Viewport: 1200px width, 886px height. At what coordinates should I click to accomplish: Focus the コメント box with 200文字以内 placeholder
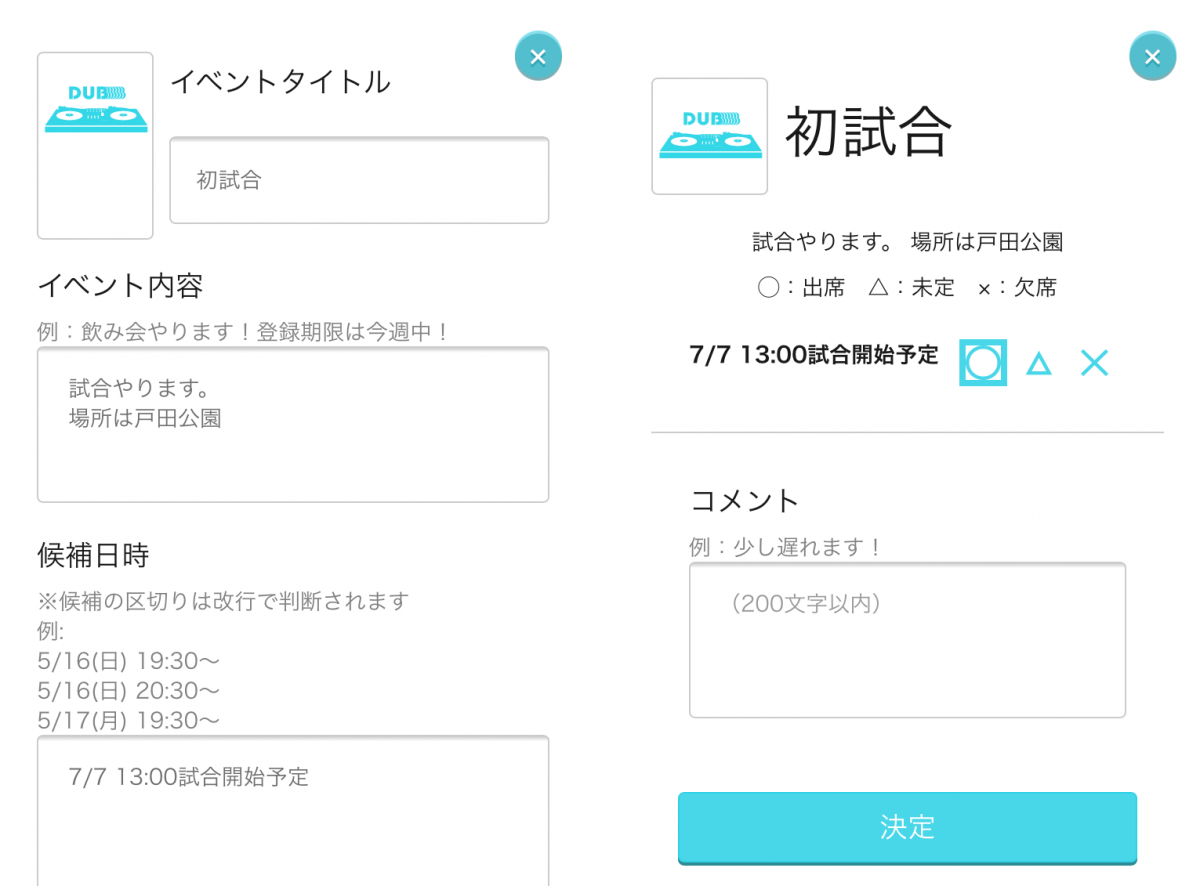pyautogui.click(x=907, y=640)
